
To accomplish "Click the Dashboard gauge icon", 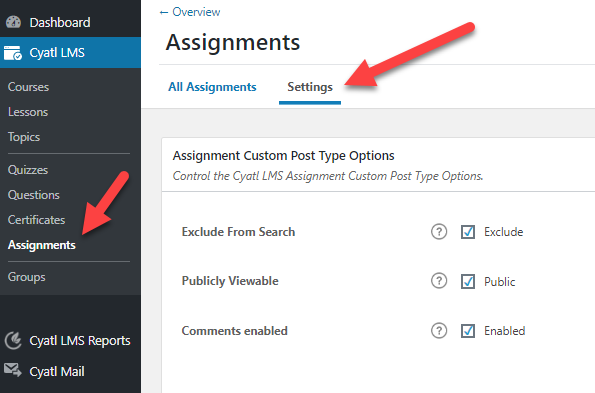I will (x=13, y=22).
